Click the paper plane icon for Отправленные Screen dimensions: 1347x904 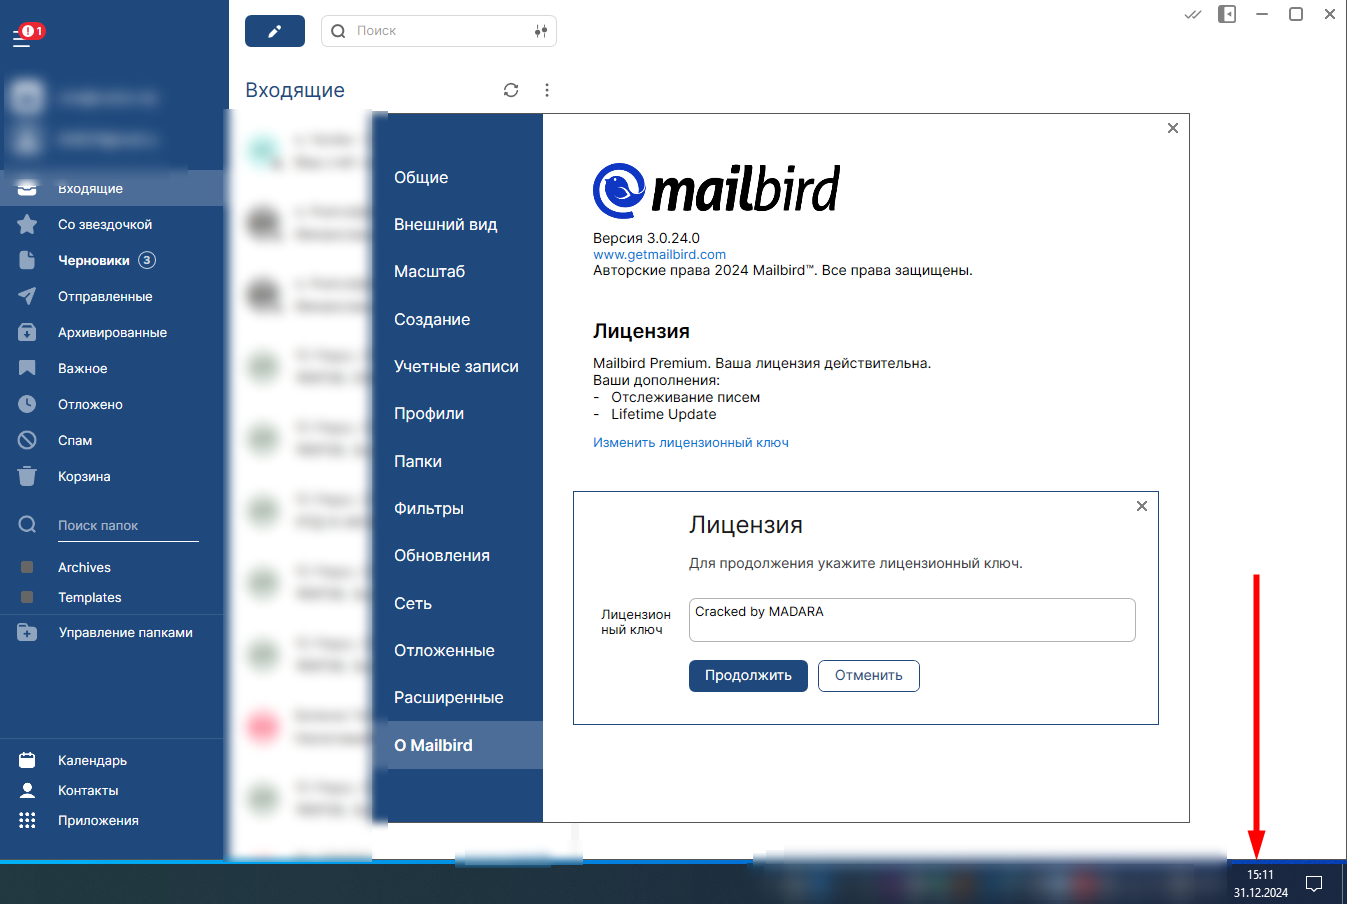click(x=27, y=296)
